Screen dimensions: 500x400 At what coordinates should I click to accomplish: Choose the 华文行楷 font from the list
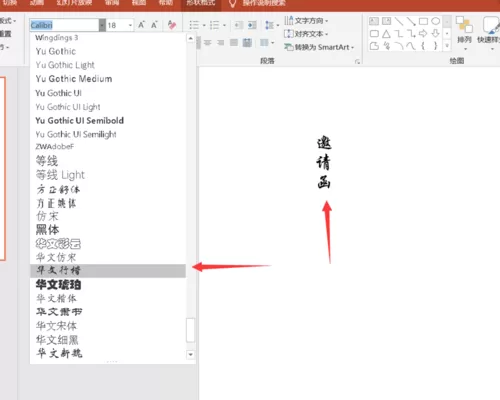pyautogui.click(x=108, y=271)
